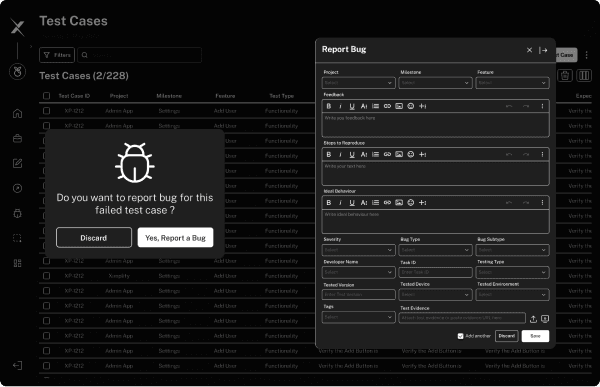Open more options in the Feedback editor toolbar
This screenshot has width=600, height=387.
click(x=542, y=106)
